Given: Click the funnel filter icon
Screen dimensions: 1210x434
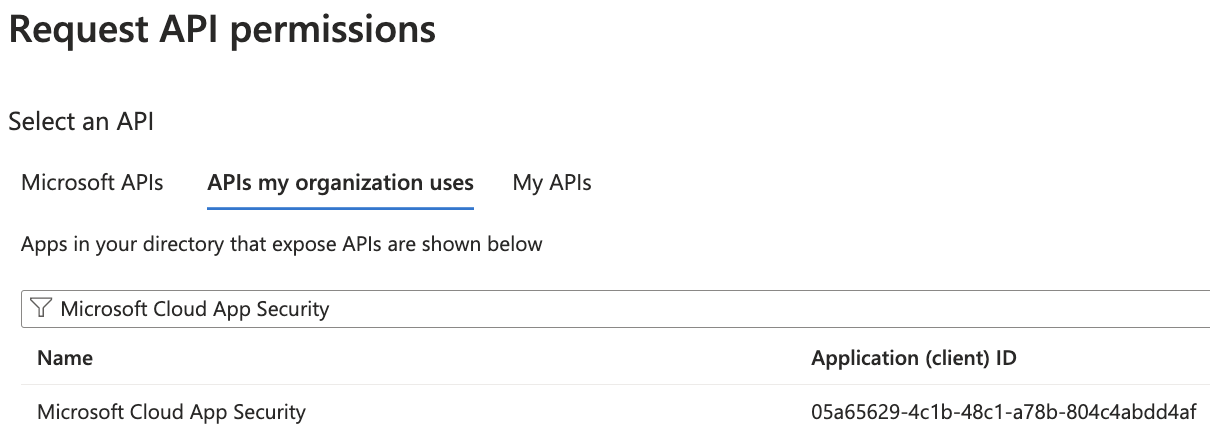Looking at the screenshot, I should (41, 309).
